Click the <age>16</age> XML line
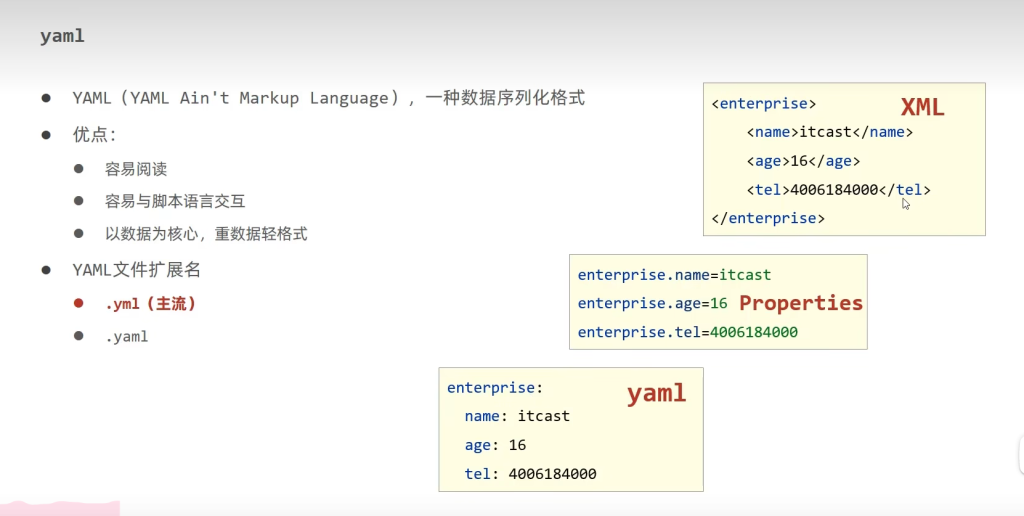Image resolution: width=1024 pixels, height=516 pixels. 803,161
